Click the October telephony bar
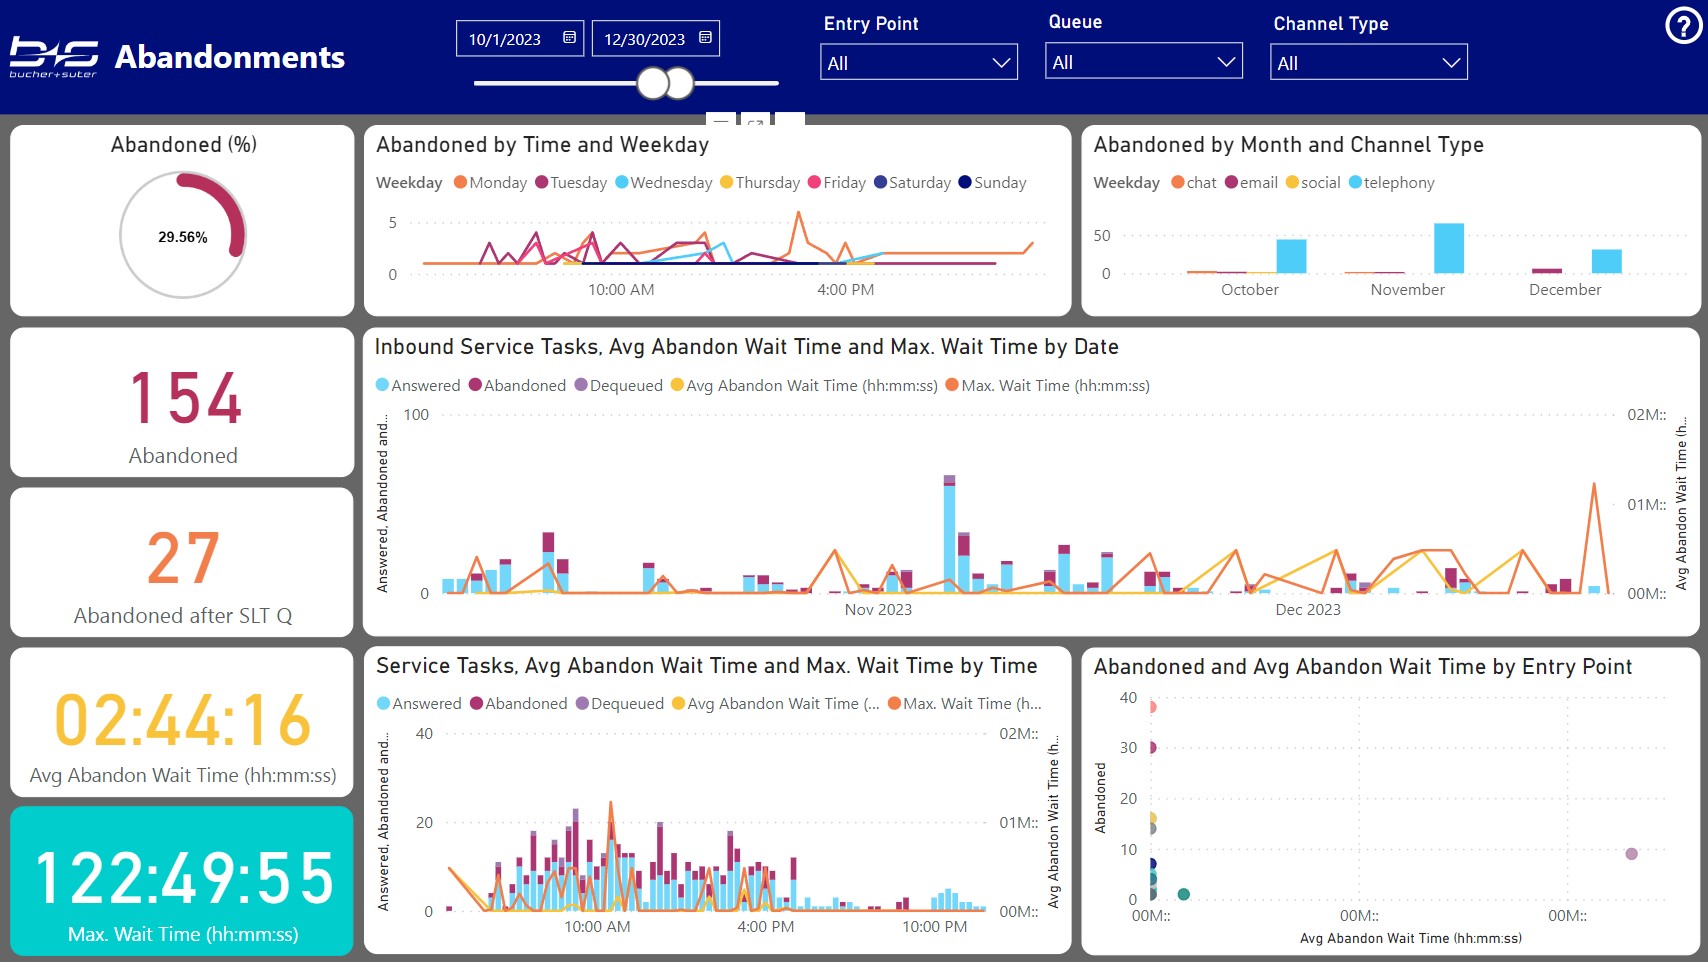 point(1291,256)
